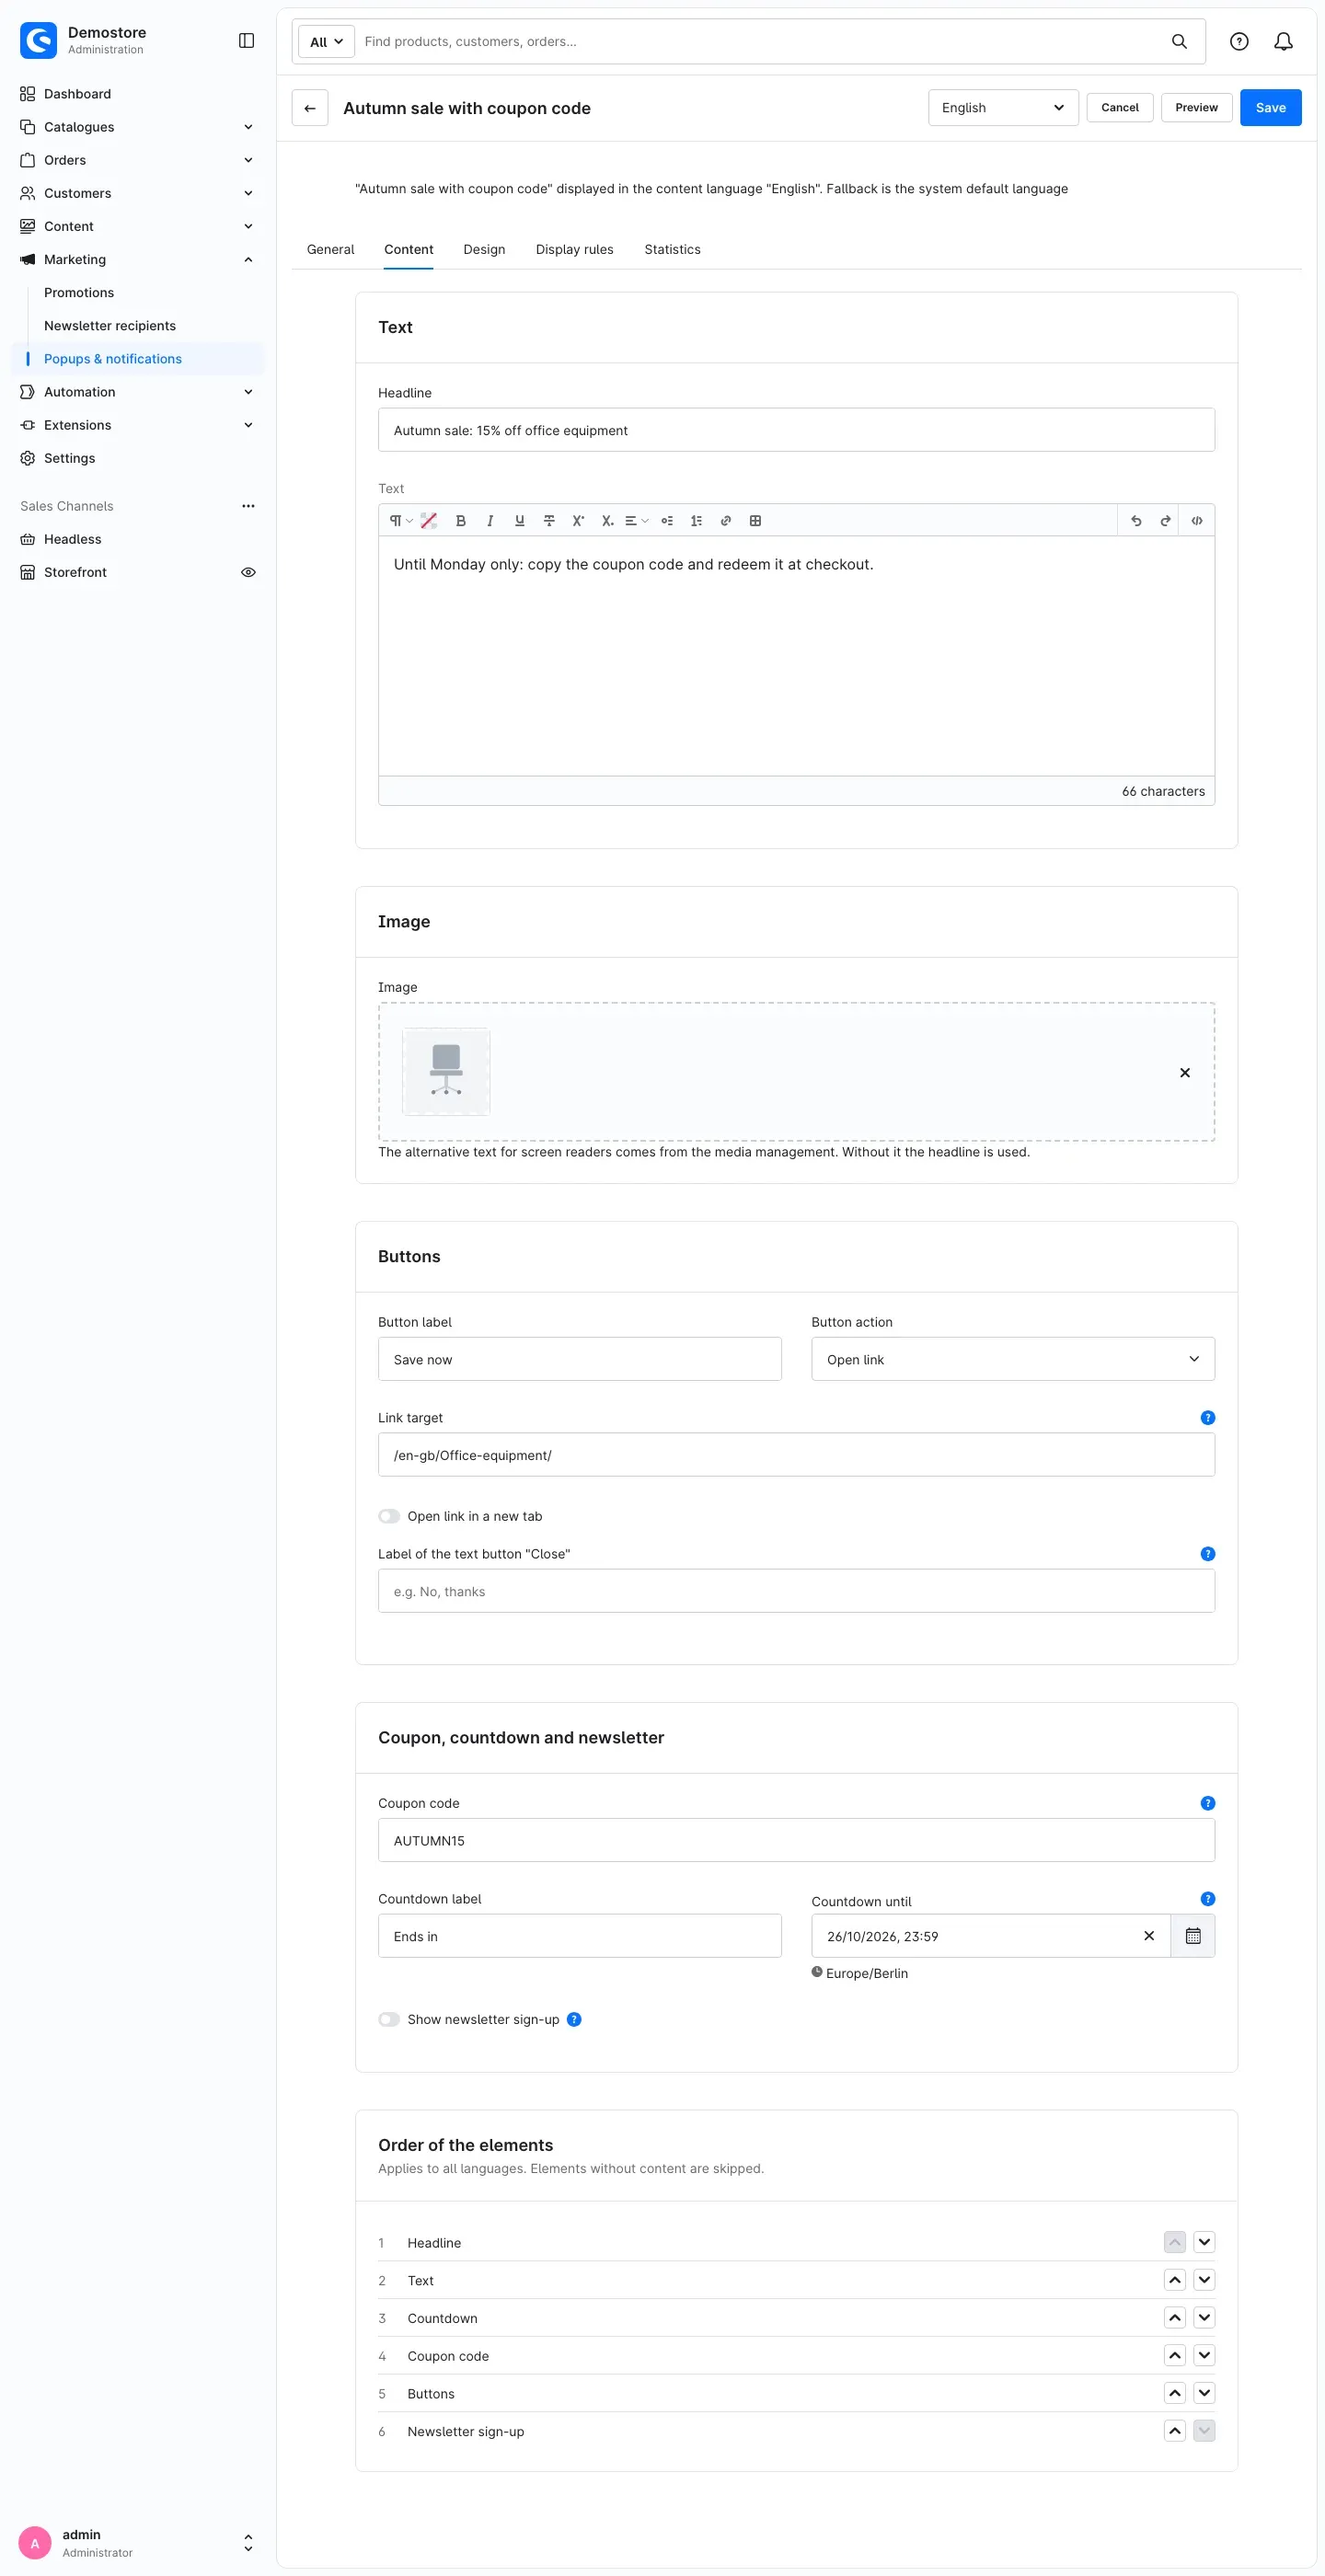Open Sales Channels three-dot menu
The width and height of the screenshot is (1325, 2576).
point(248,506)
